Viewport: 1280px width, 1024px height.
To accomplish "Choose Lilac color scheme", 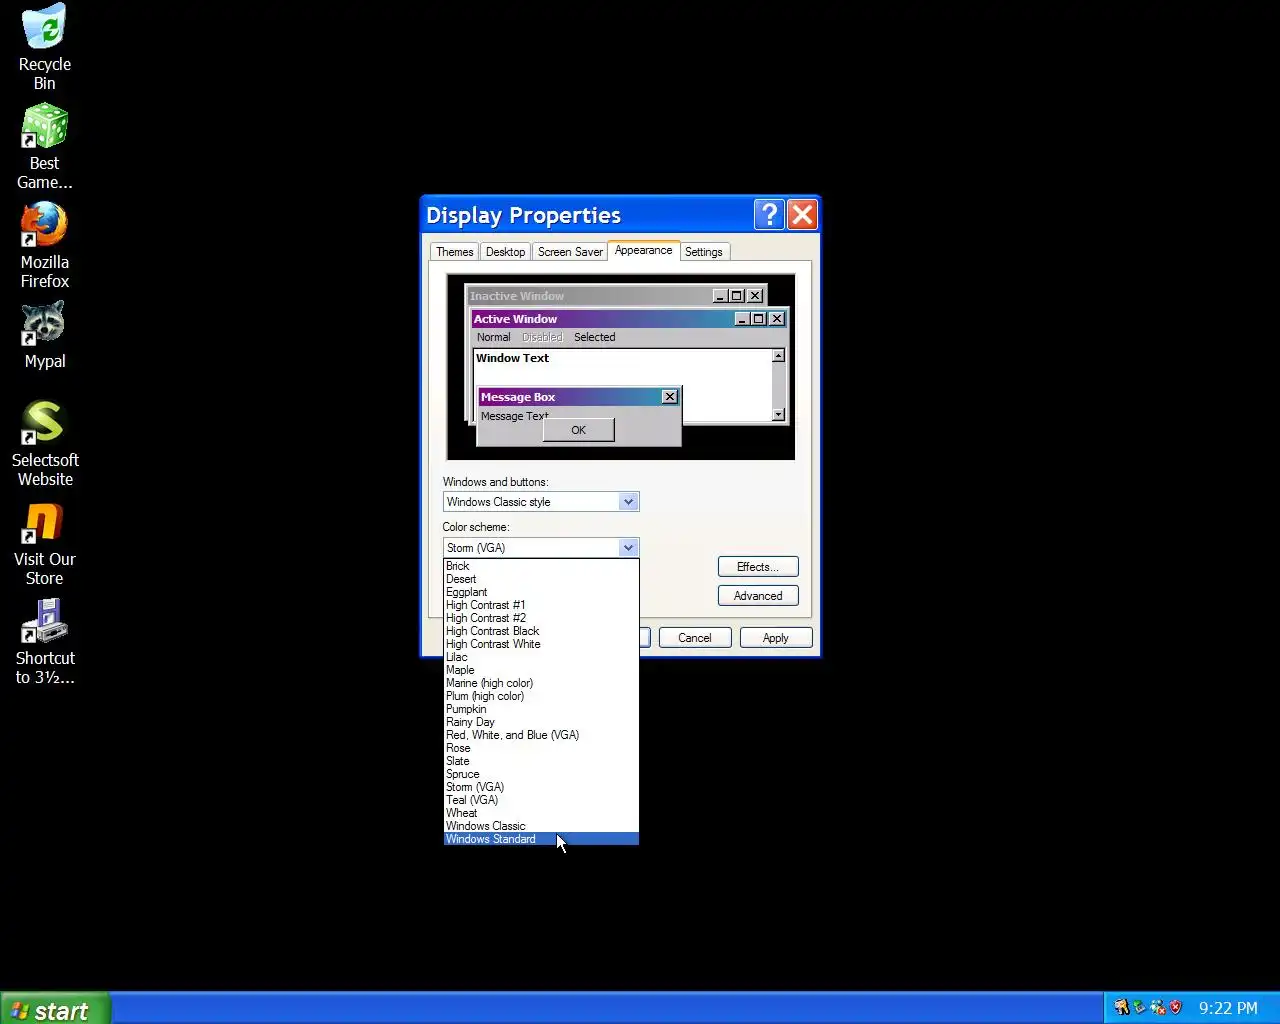I will click(541, 657).
